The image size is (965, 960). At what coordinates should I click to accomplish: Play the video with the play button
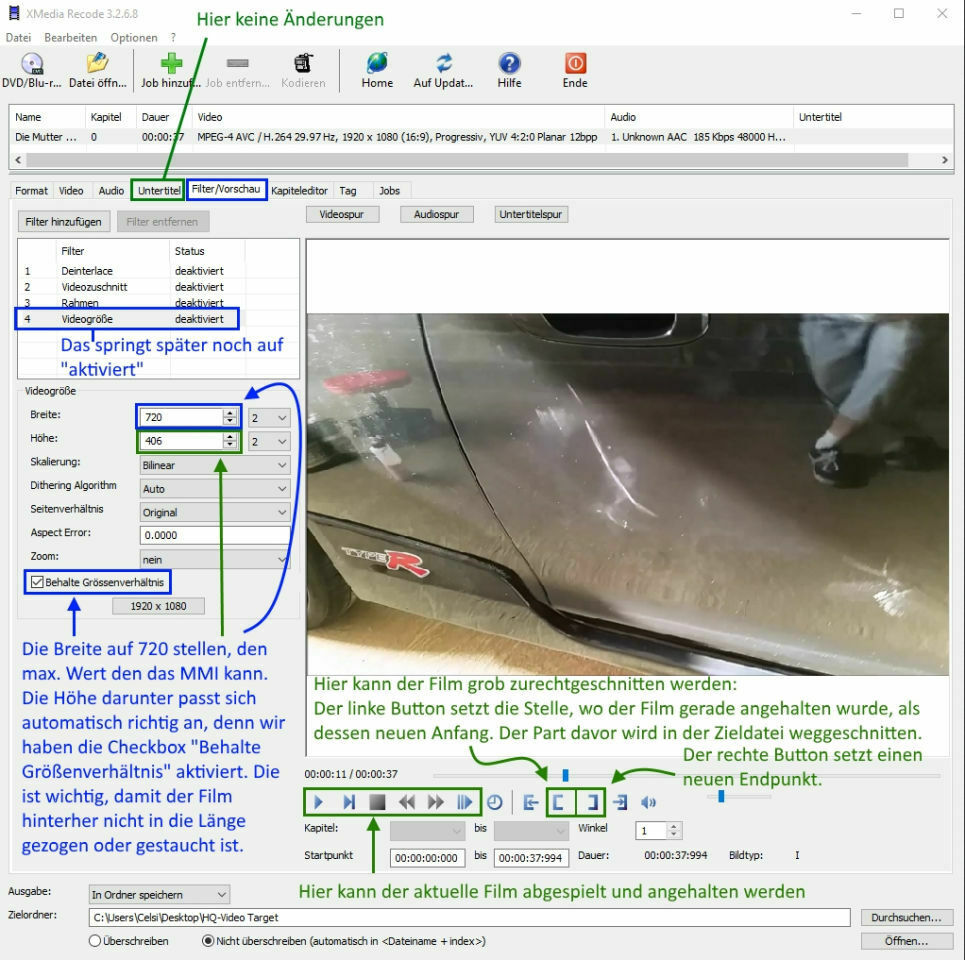(318, 802)
